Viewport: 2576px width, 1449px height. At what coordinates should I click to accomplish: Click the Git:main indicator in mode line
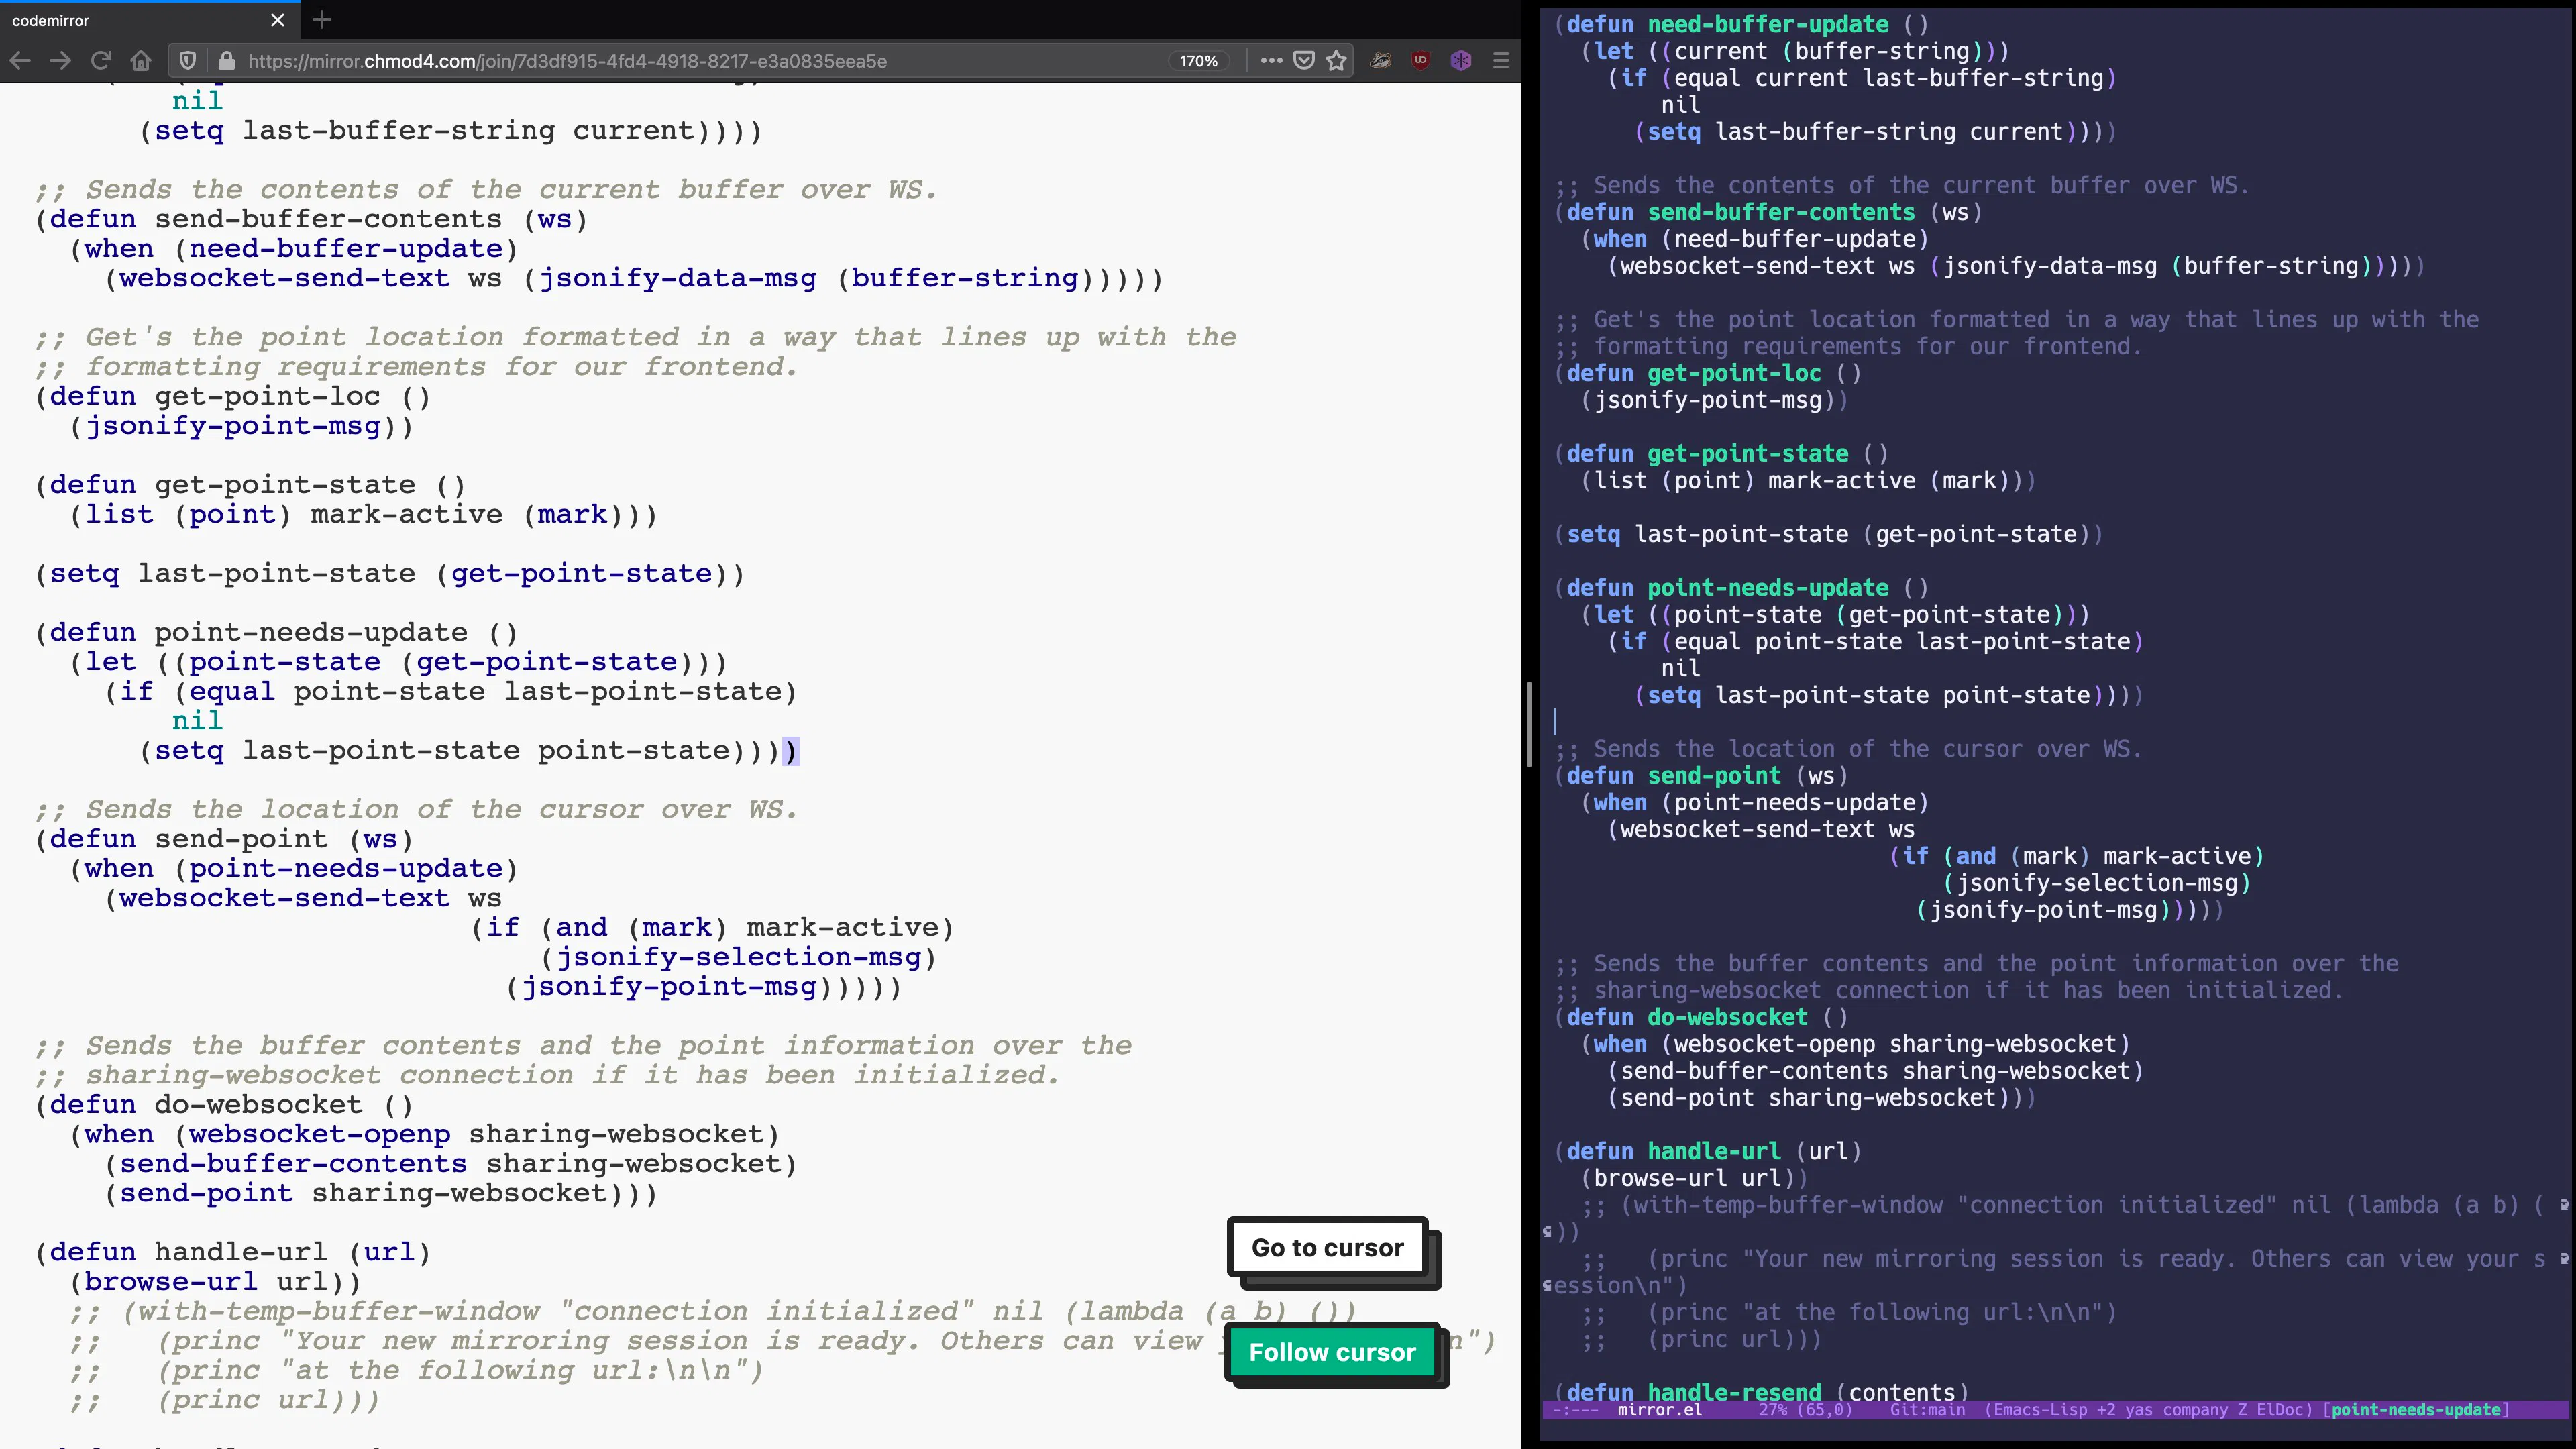pyautogui.click(x=1927, y=1410)
